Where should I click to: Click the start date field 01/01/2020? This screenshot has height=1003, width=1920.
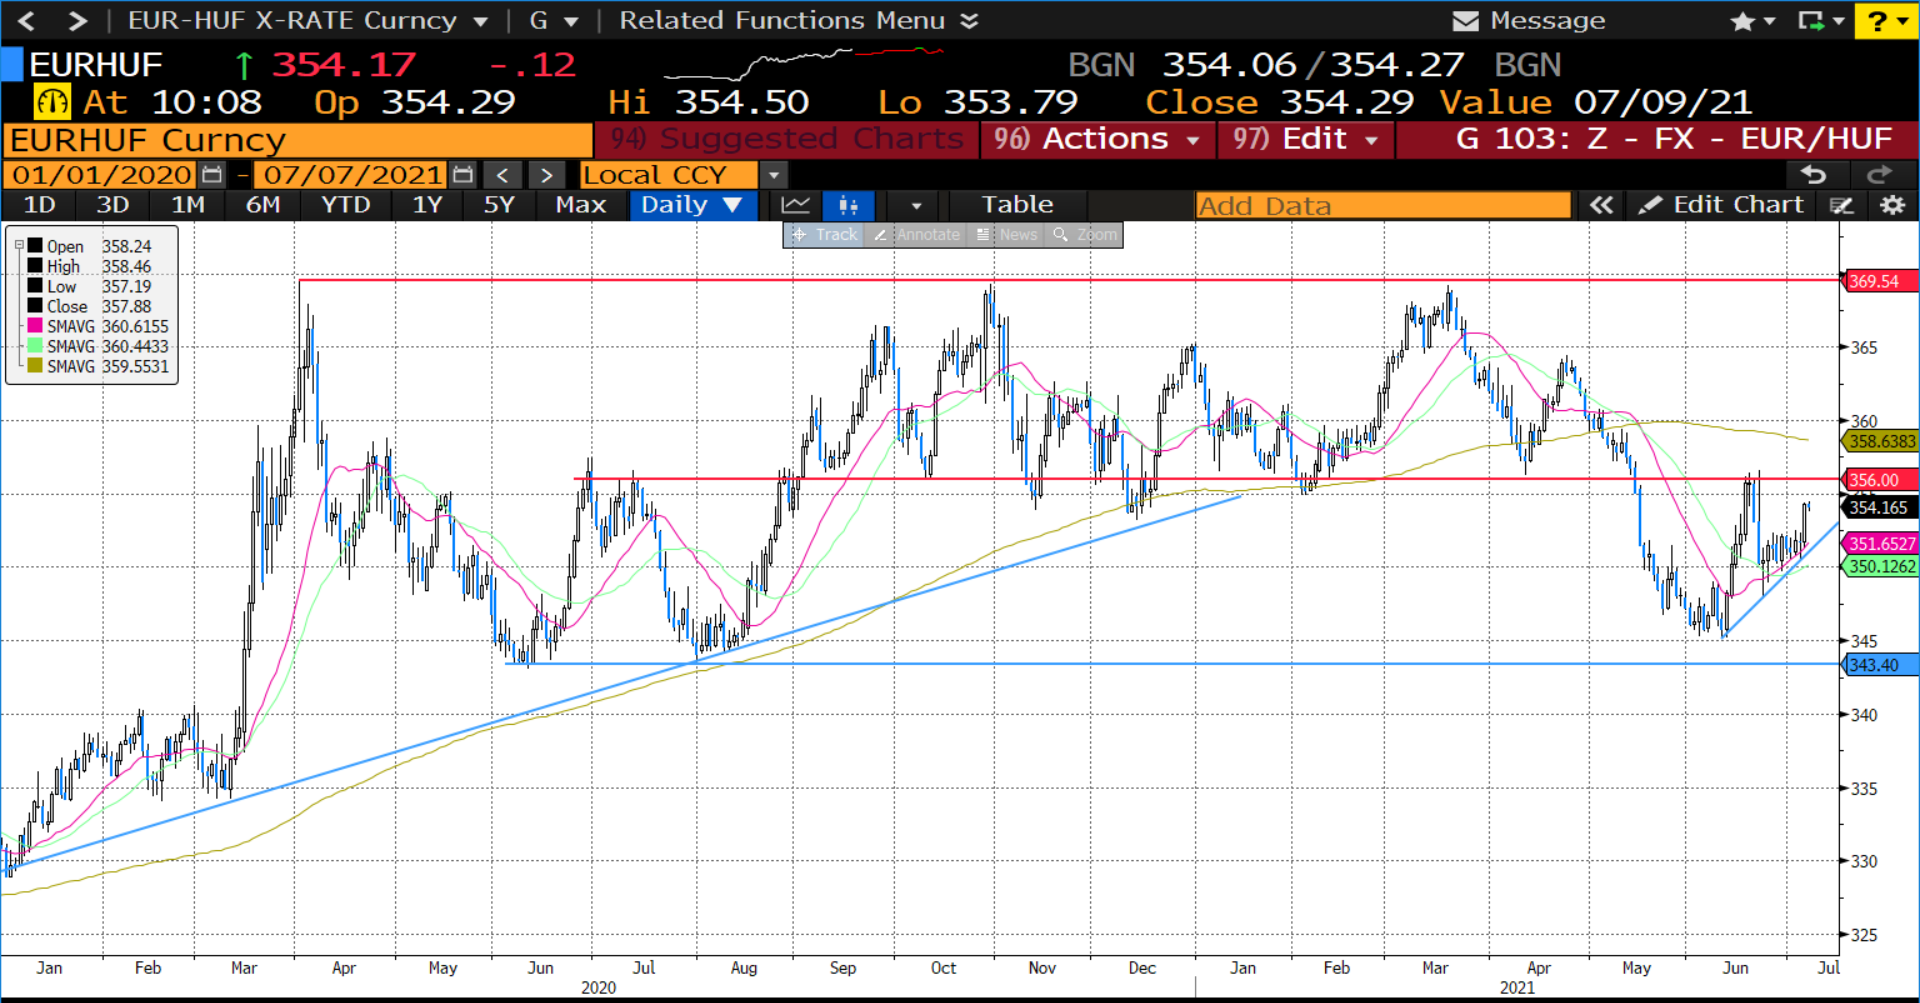pos(100,175)
